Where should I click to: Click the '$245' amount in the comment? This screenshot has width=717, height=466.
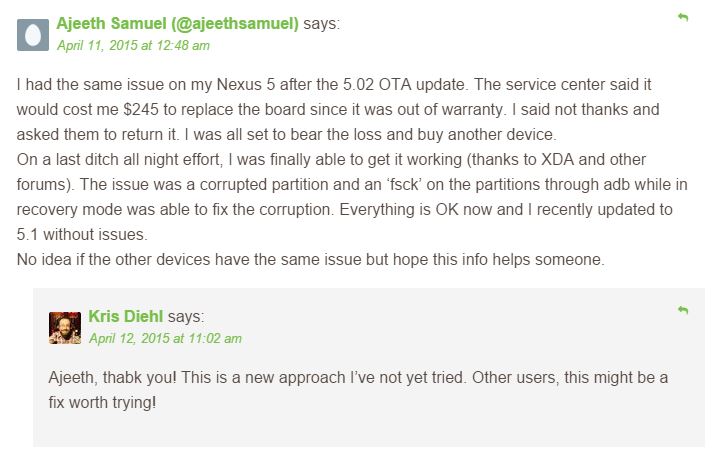coord(141,109)
